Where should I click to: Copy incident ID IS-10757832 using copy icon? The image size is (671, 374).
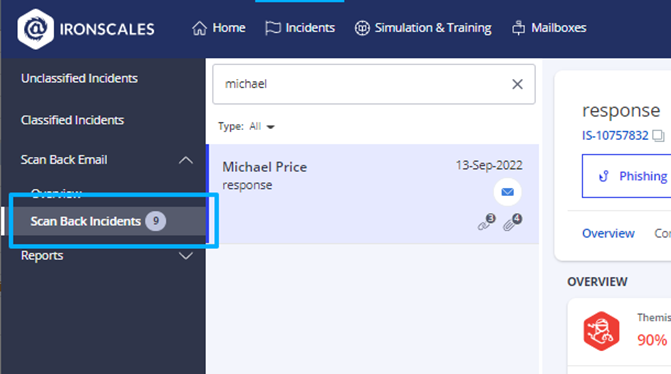pos(658,136)
